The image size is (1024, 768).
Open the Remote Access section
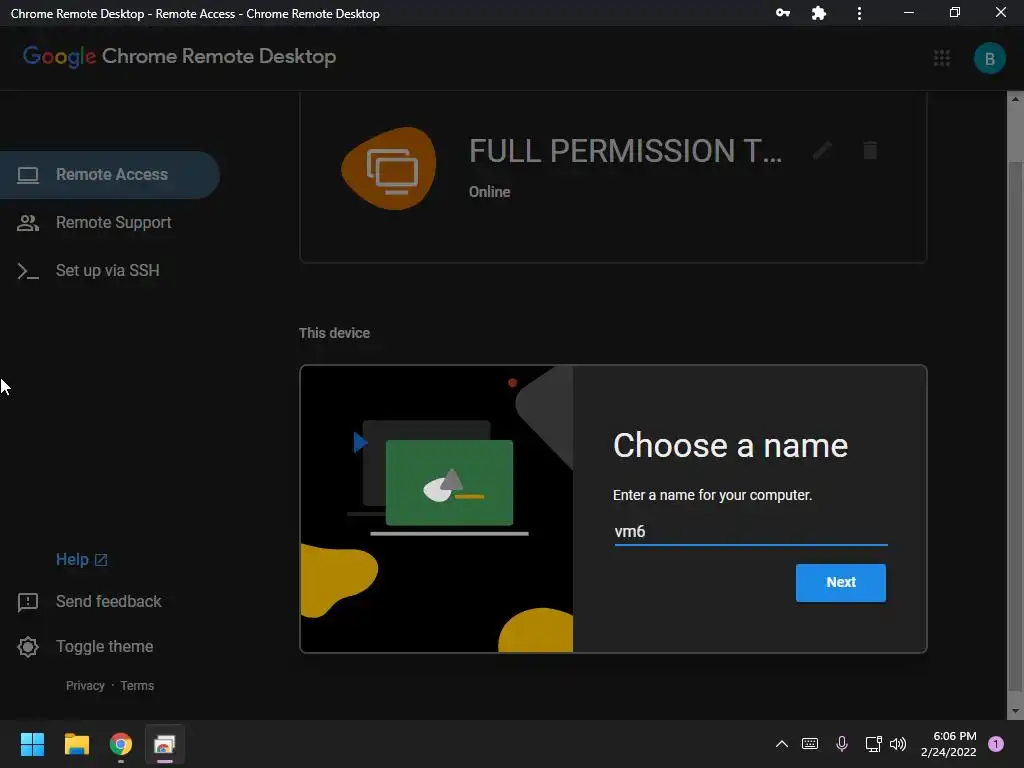coord(108,175)
